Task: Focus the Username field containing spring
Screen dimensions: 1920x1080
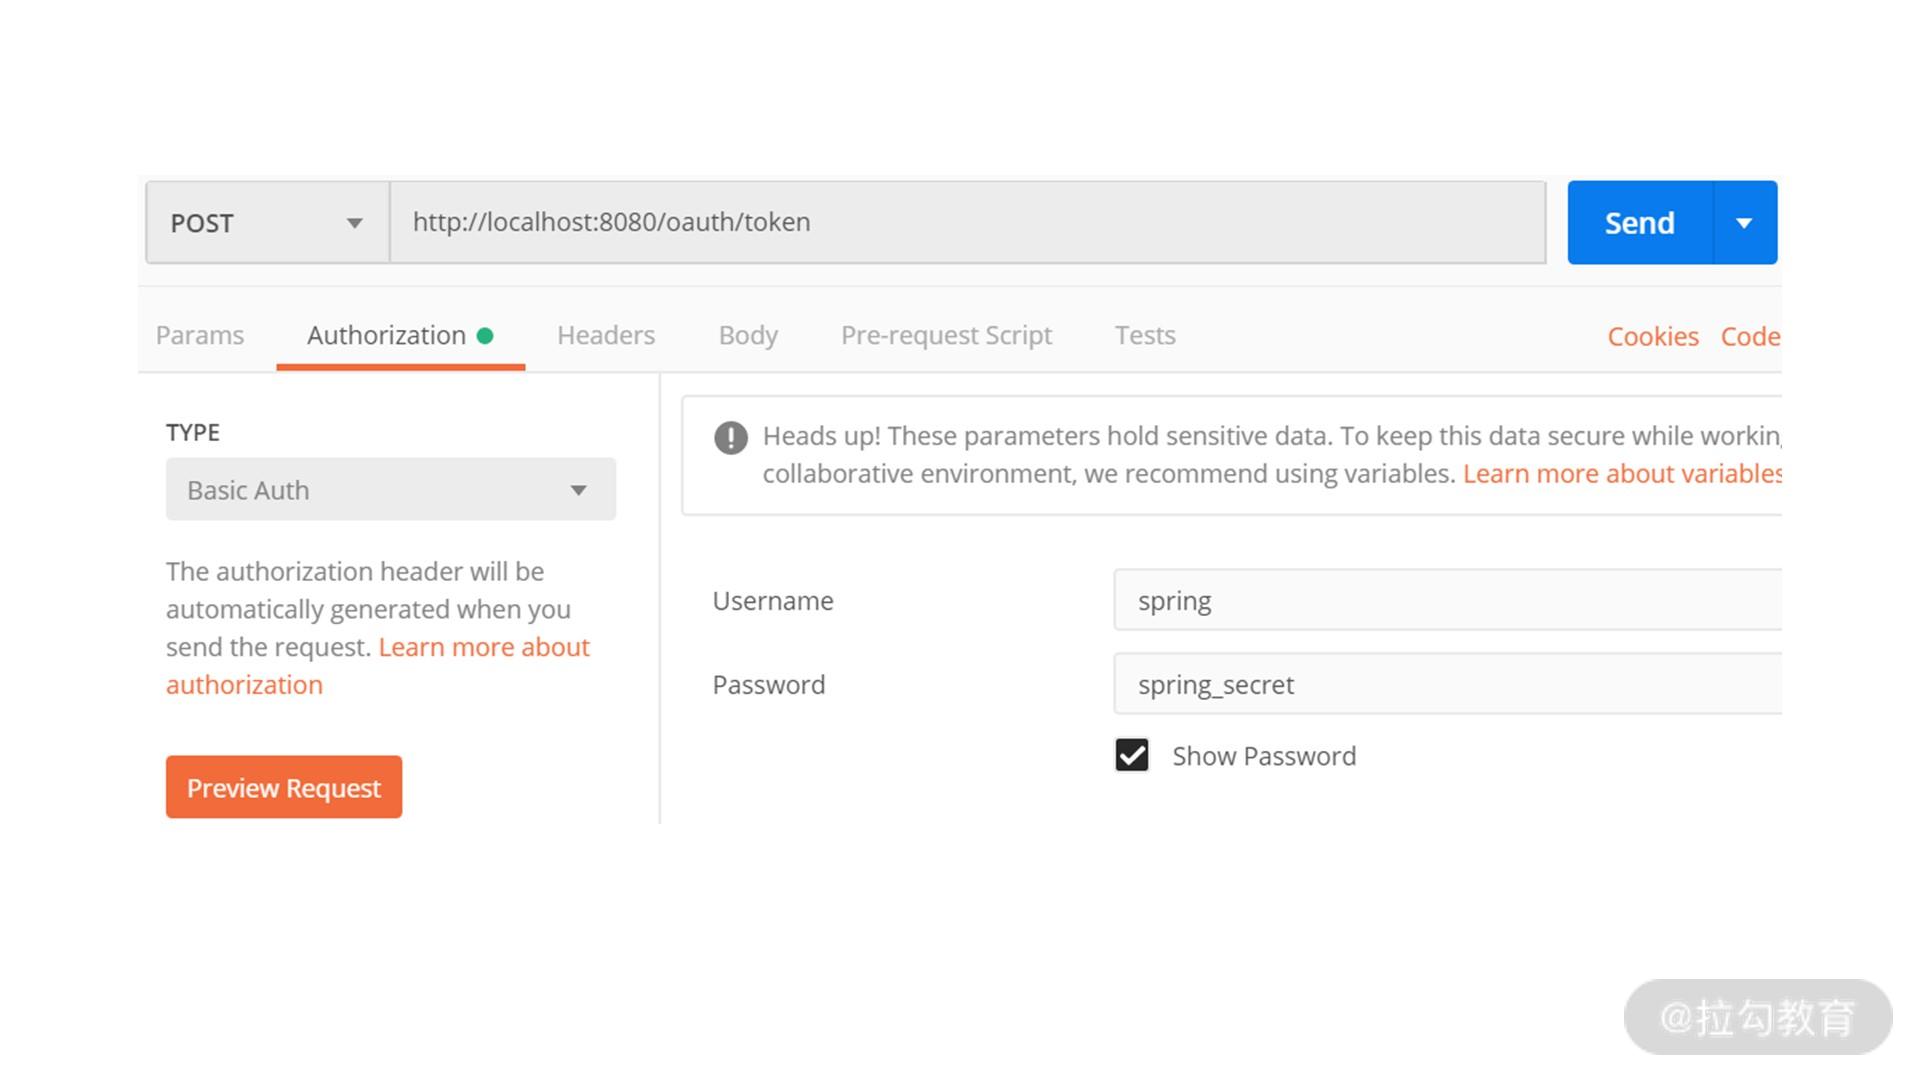Action: point(1446,601)
